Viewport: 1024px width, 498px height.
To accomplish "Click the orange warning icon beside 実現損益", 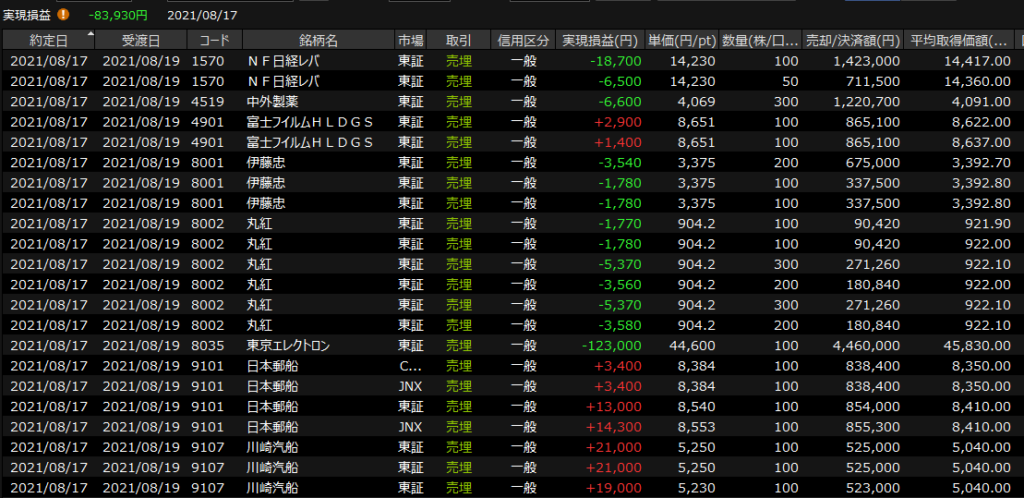I will pyautogui.click(x=63, y=15).
